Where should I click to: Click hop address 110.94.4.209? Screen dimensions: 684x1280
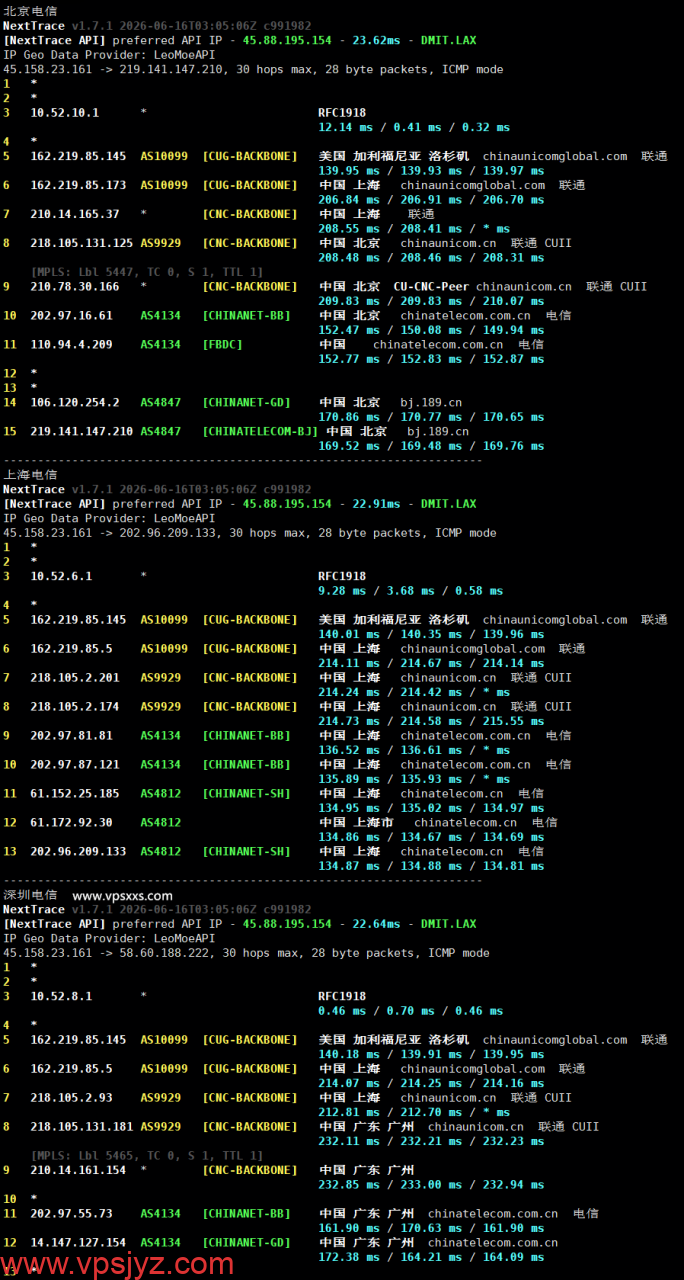point(72,344)
